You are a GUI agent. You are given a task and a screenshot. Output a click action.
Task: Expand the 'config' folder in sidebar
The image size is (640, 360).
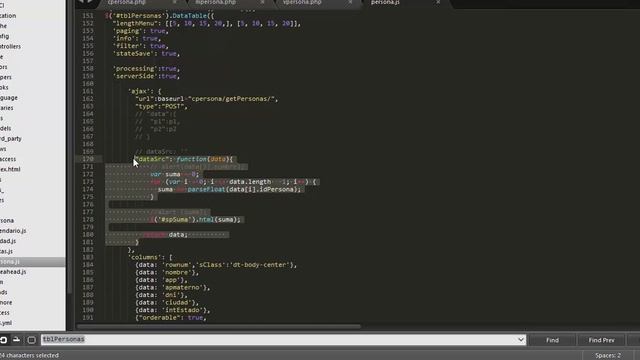click(x=4, y=36)
